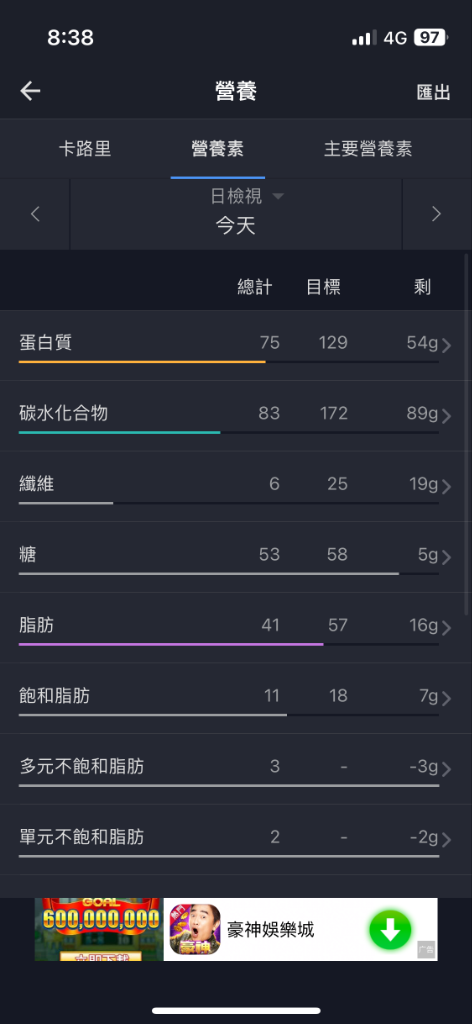Image resolution: width=472 pixels, height=1024 pixels.
Task: Tap the back arrow icon
Action: pos(30,91)
